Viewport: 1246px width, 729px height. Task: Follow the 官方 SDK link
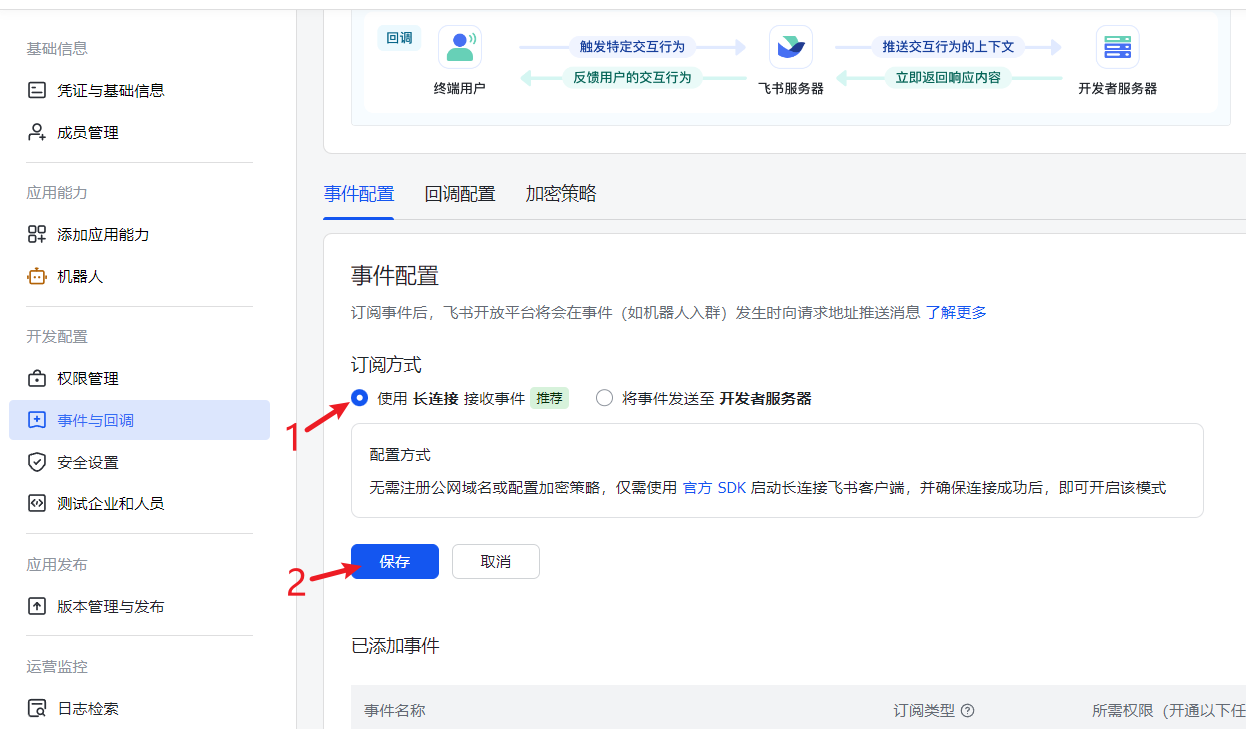(x=714, y=488)
